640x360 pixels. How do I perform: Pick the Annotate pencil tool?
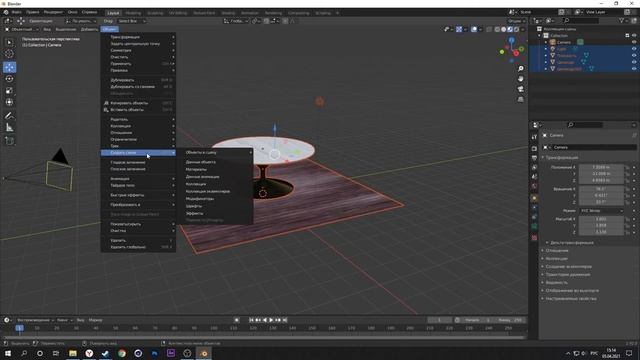(9, 116)
